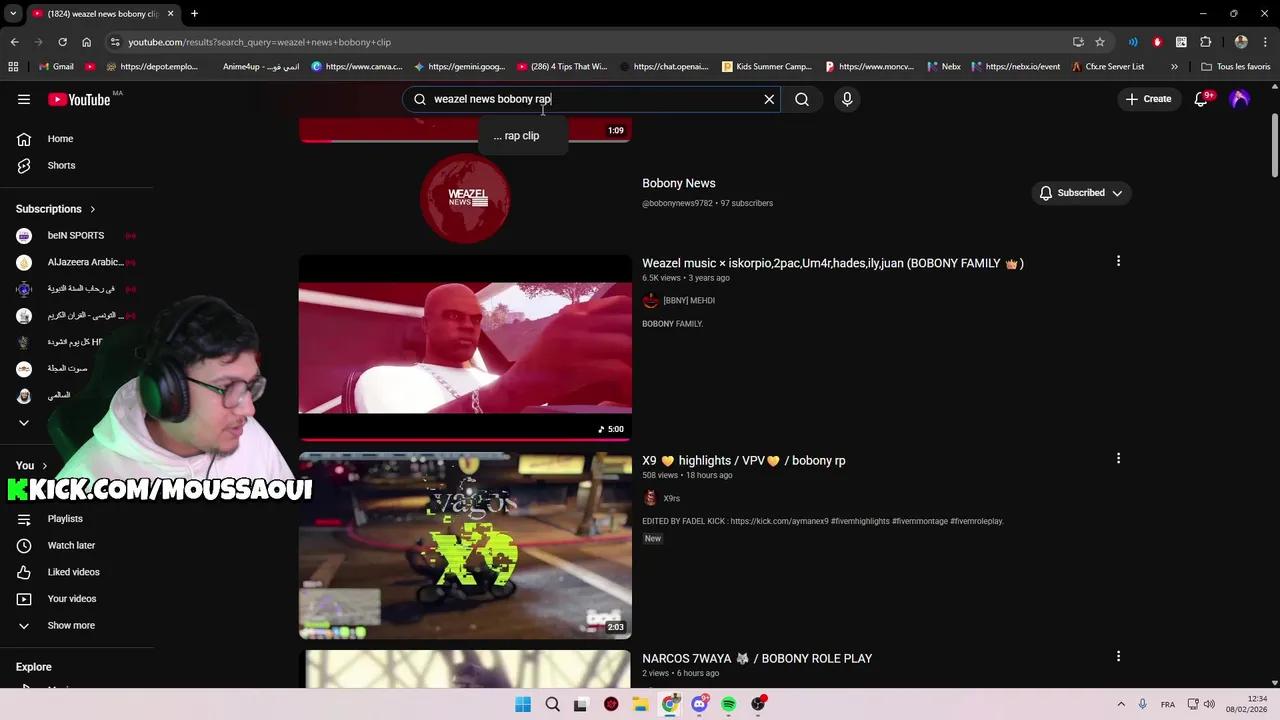
Task: Show overflow bookmarks with the double chevron
Action: (x=1174, y=67)
